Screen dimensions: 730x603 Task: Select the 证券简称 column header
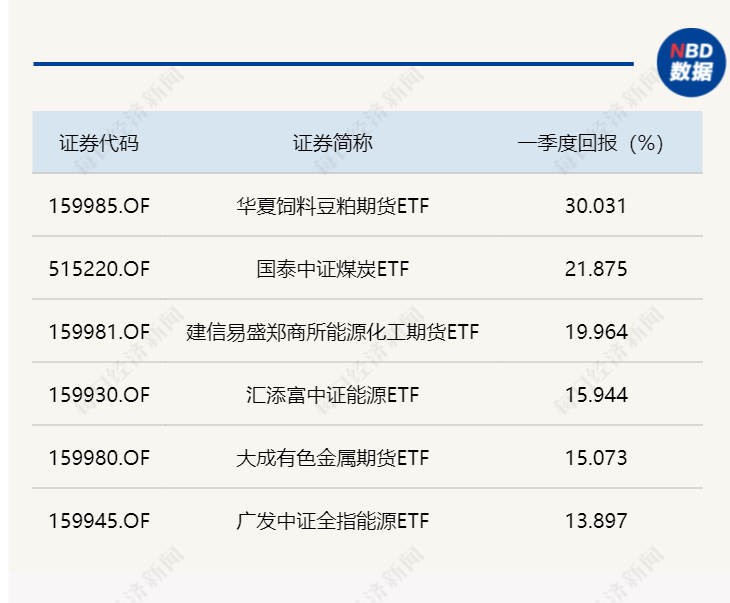click(x=332, y=143)
